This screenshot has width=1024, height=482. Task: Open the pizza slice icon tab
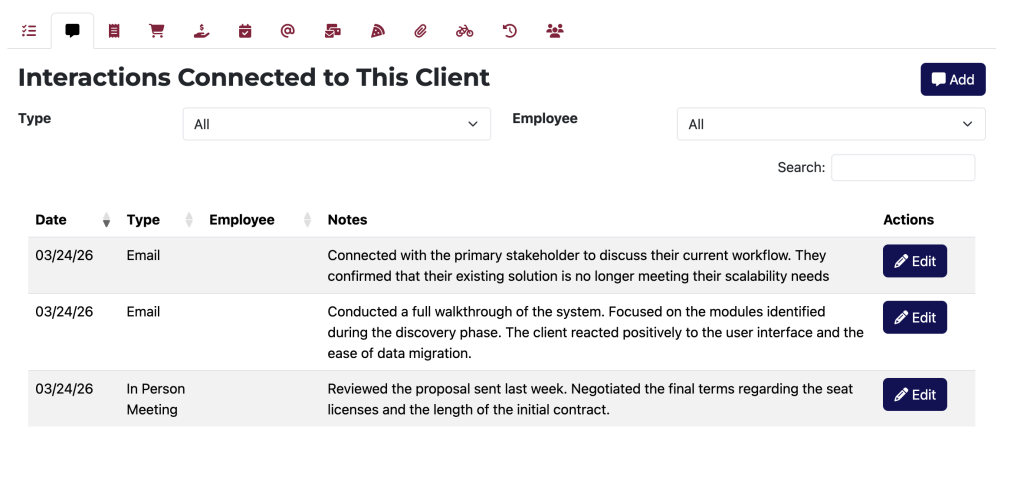377,31
